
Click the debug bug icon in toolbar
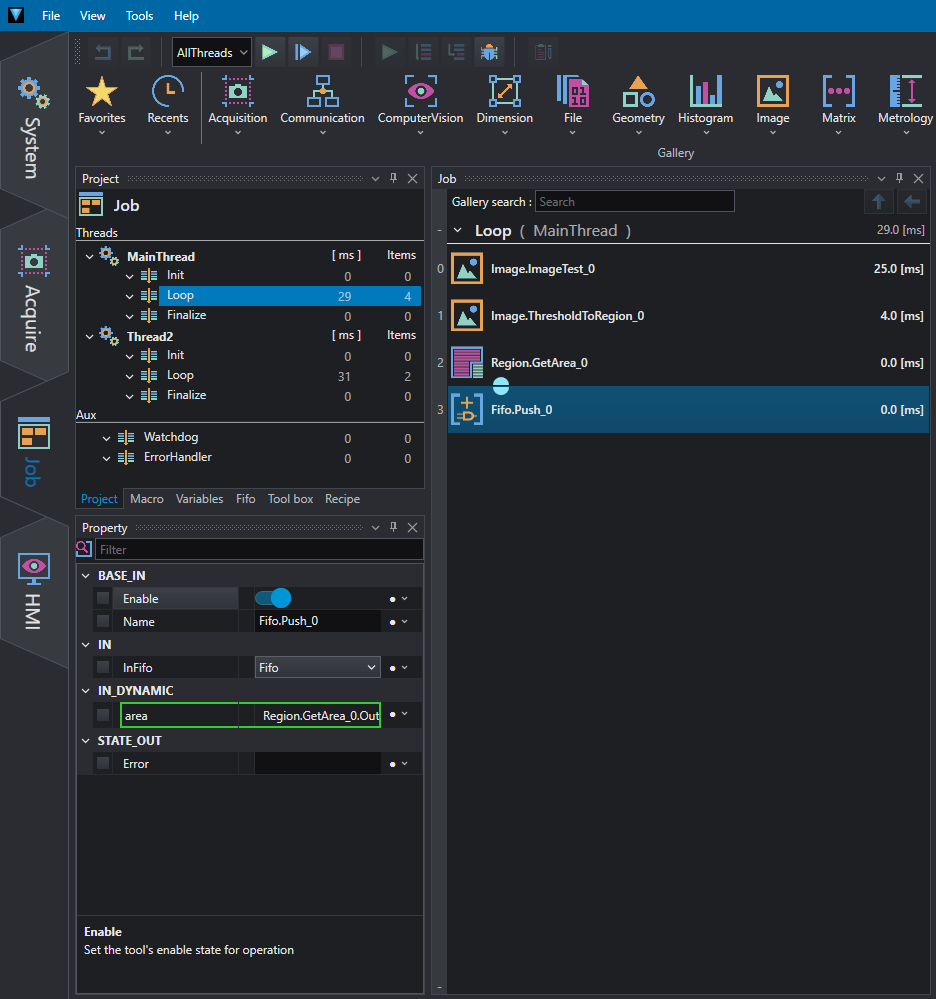tap(489, 52)
